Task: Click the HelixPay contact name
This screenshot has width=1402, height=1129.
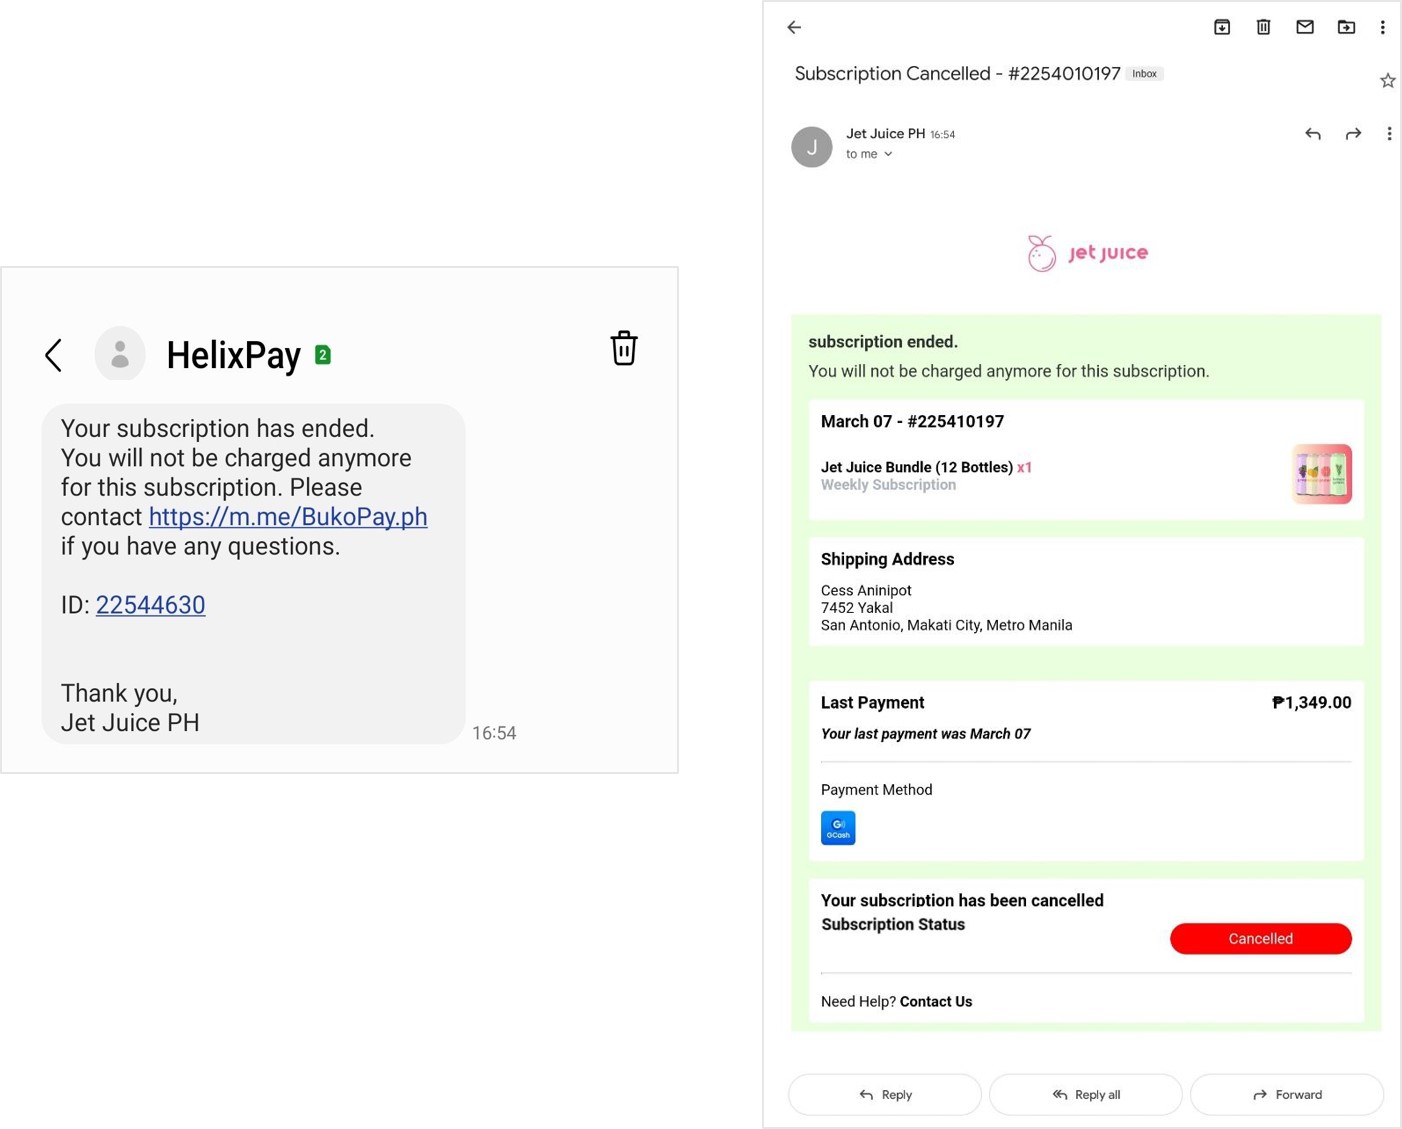Action: [x=233, y=355]
